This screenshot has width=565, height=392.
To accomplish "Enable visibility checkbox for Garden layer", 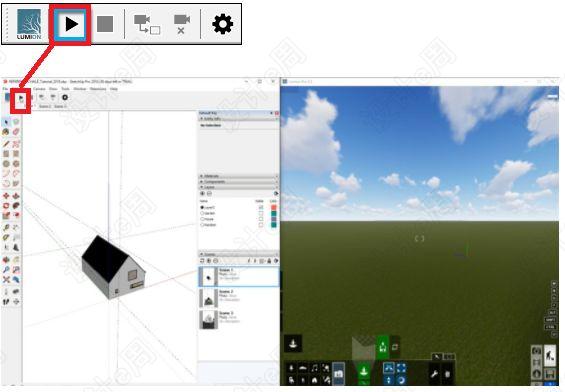I will click(261, 213).
